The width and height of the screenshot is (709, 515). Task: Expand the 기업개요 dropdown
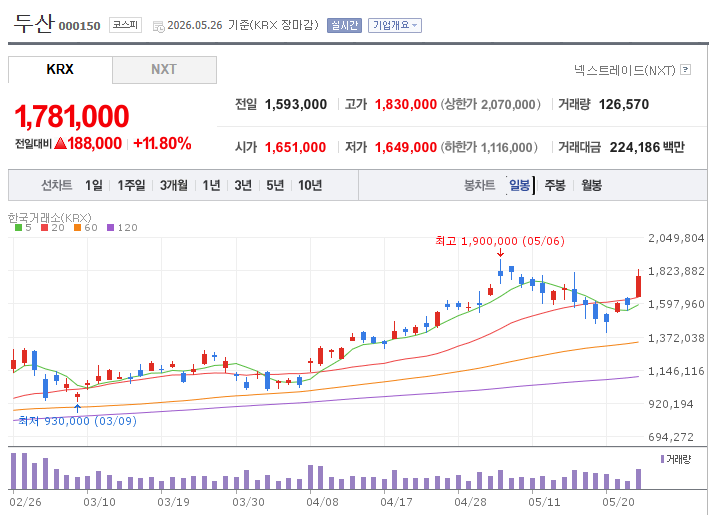pyautogui.click(x=395, y=25)
